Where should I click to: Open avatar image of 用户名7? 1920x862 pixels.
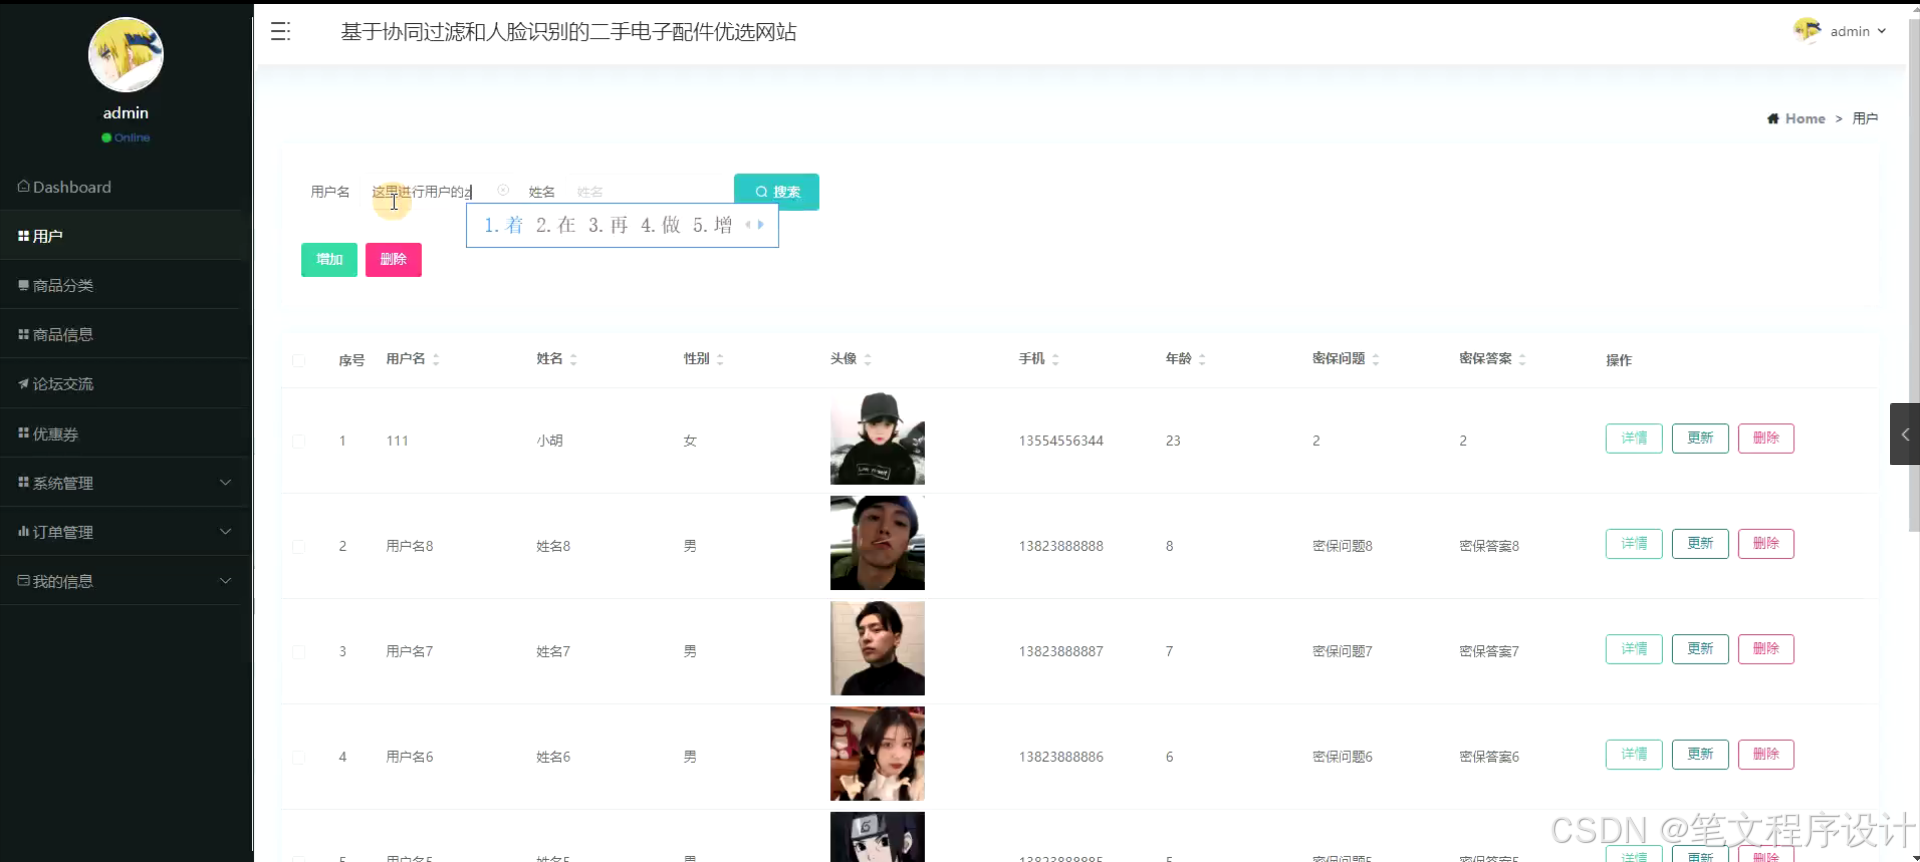tap(877, 648)
